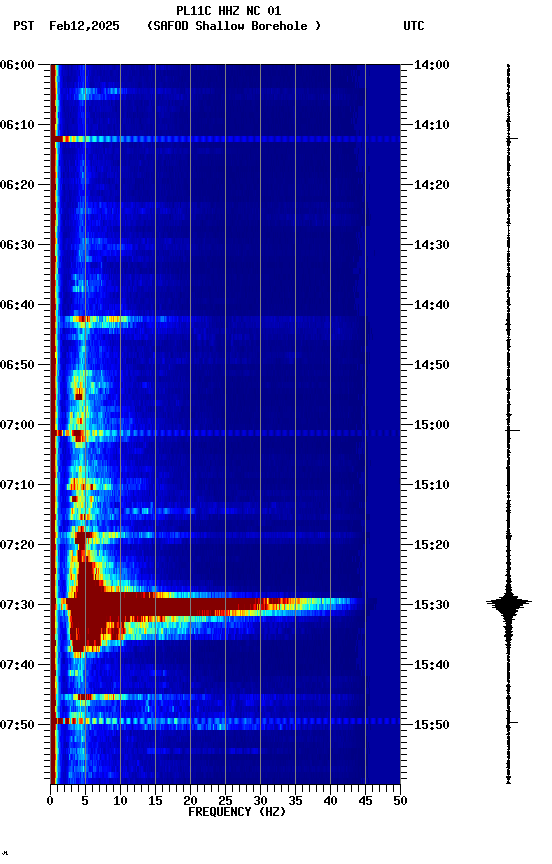Click the 15:00 UTC time label
Viewport: 552px width, 864px height.
click(x=432, y=425)
